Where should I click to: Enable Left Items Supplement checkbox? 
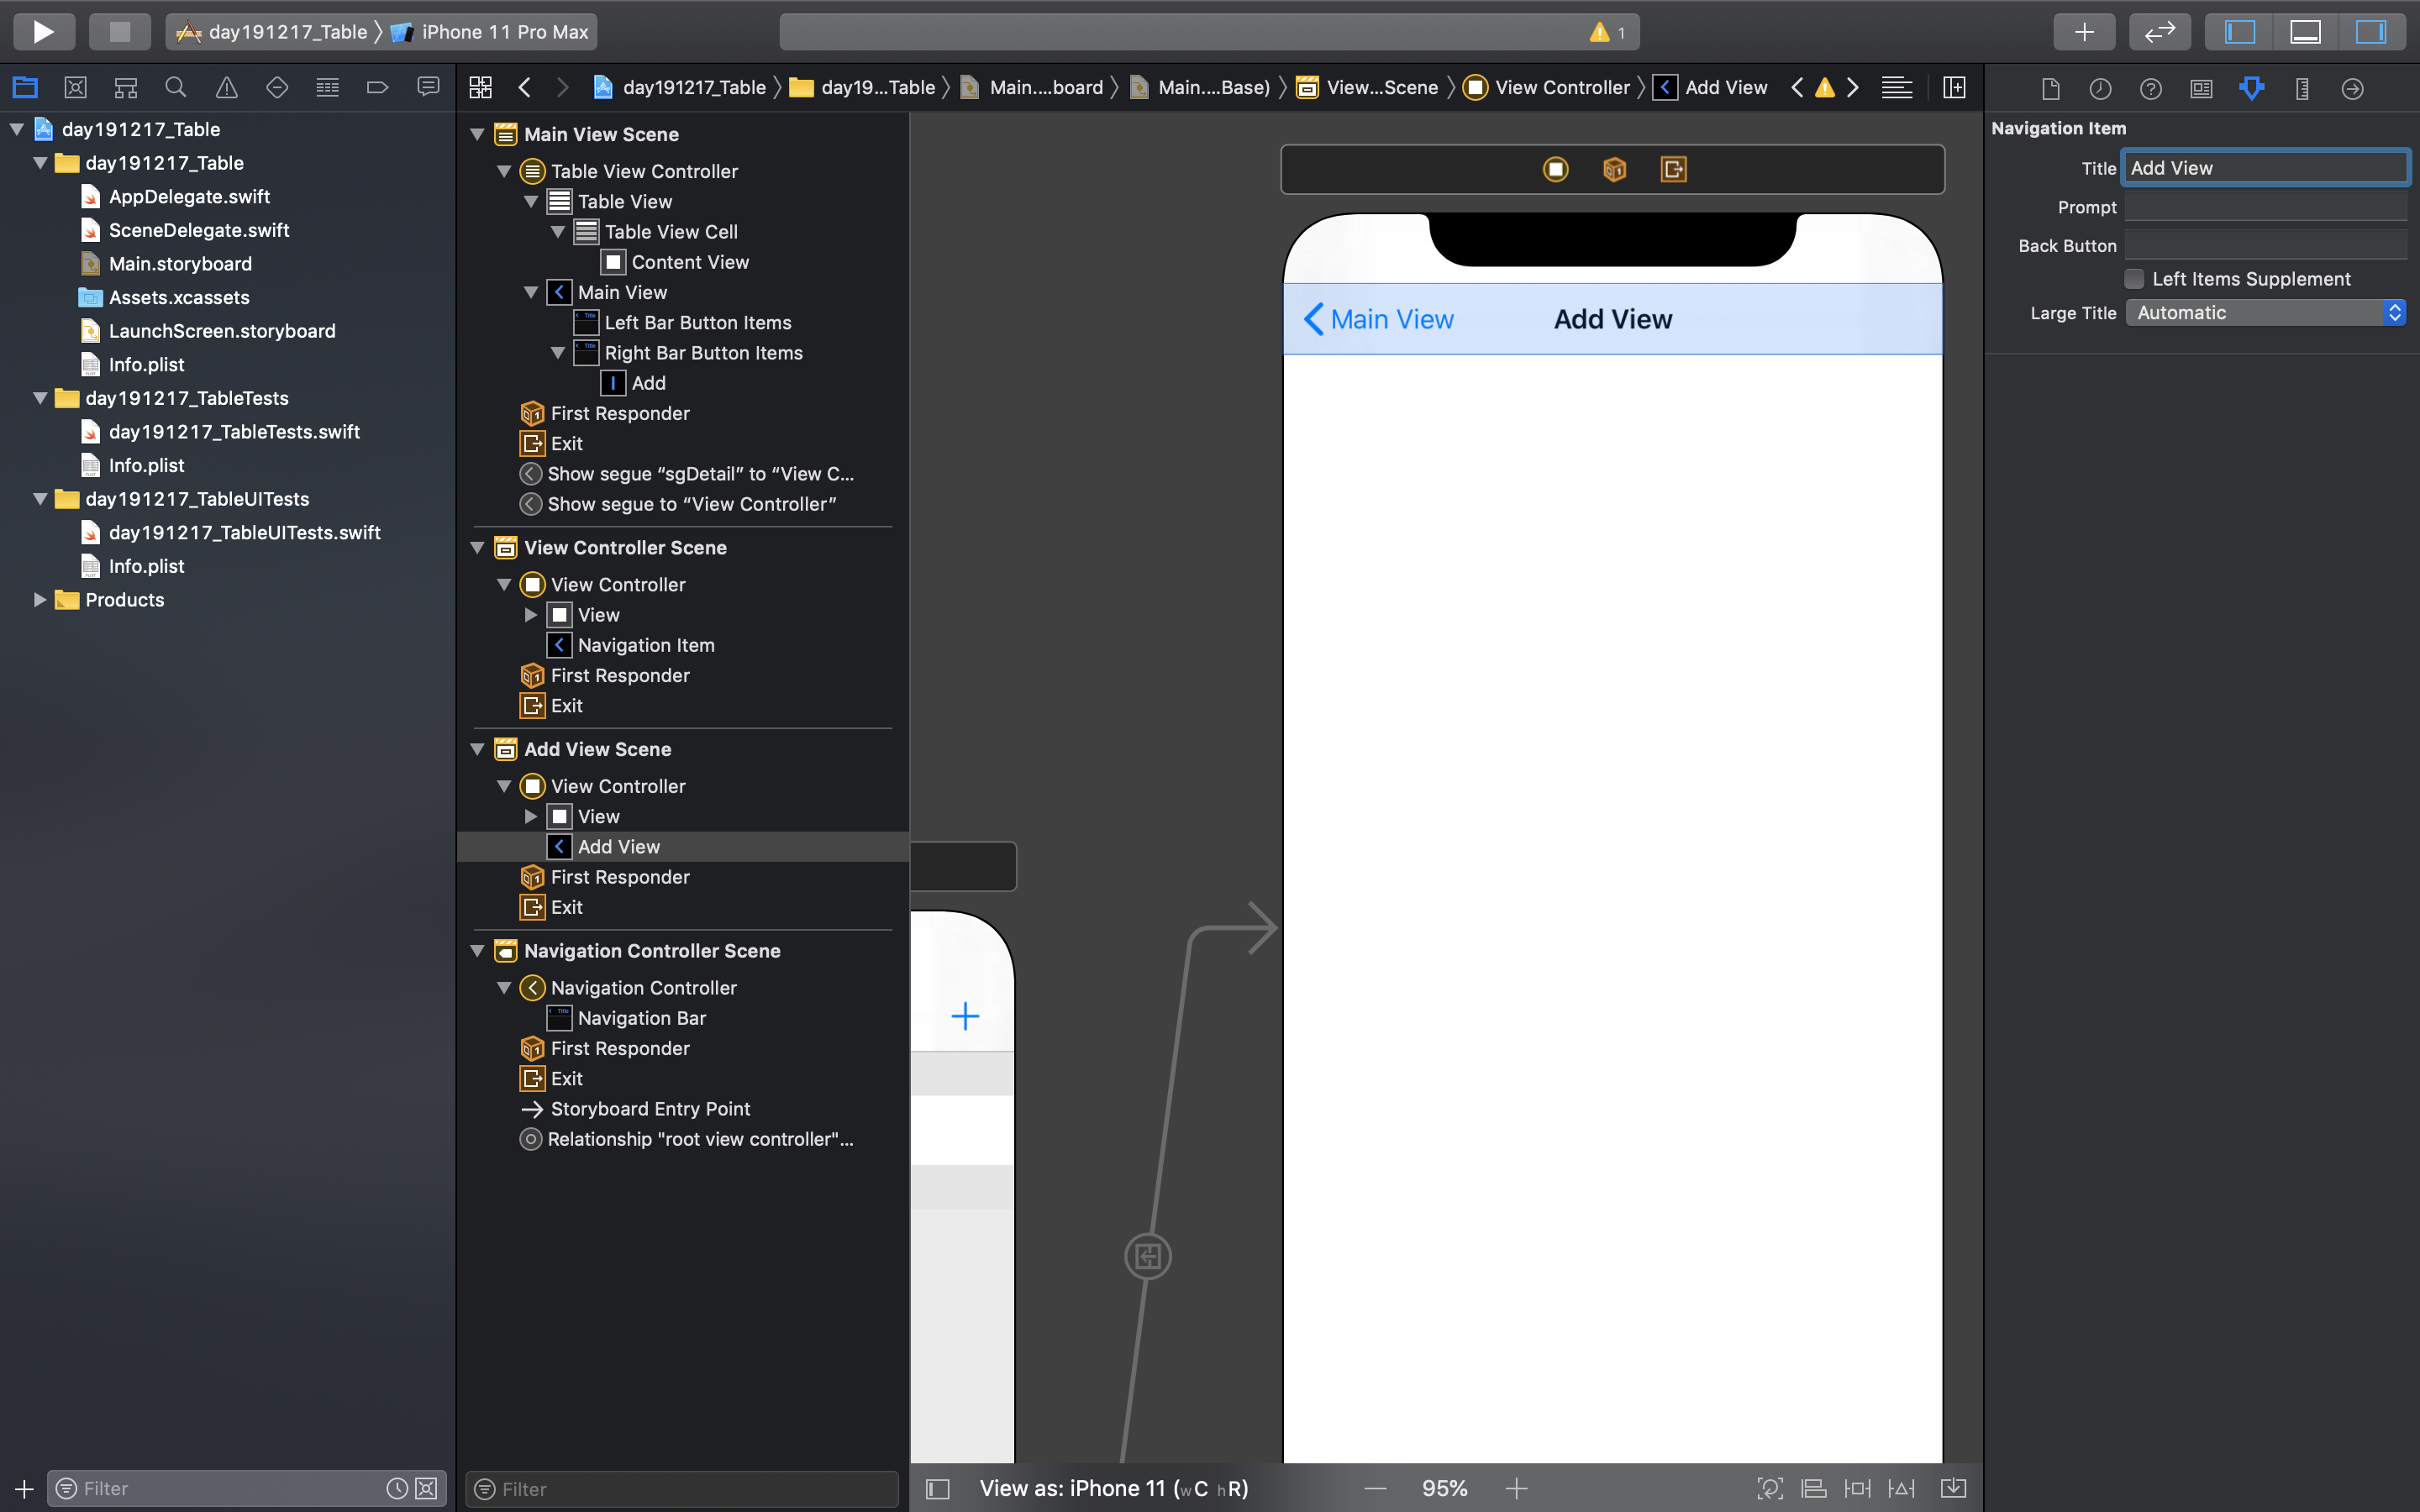pos(2134,279)
